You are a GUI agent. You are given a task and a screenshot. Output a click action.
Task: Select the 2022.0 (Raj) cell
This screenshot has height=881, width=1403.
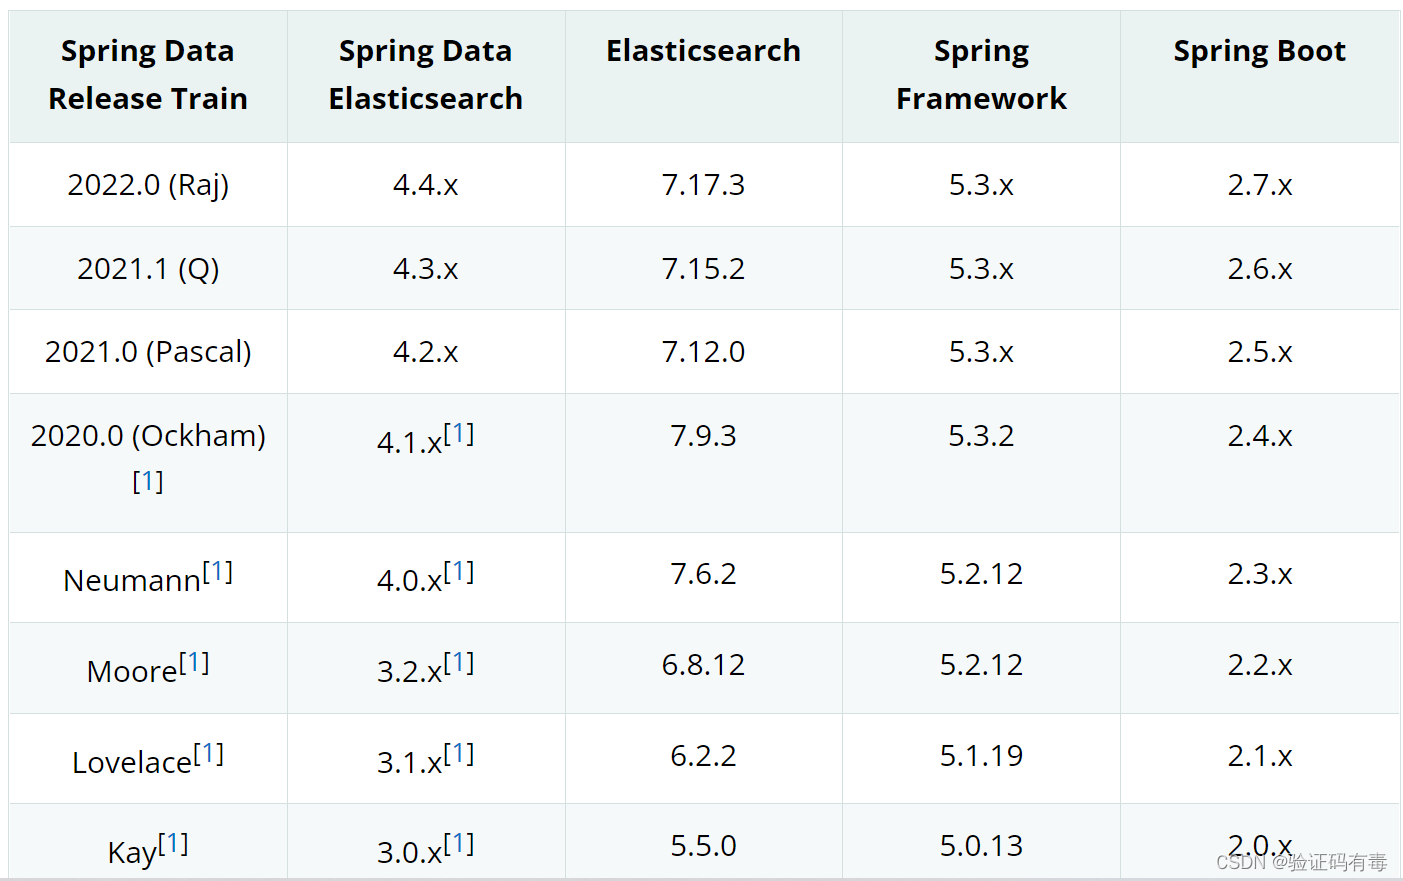point(148,185)
